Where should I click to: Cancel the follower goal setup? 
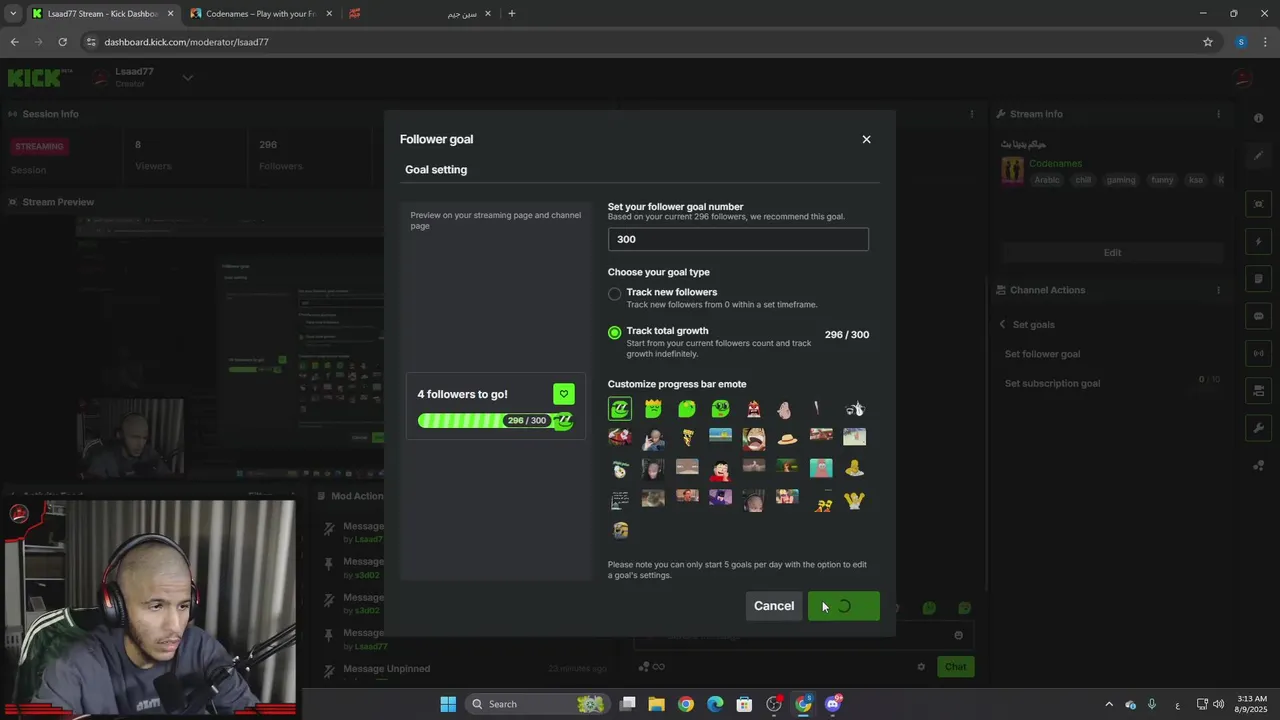[774, 606]
